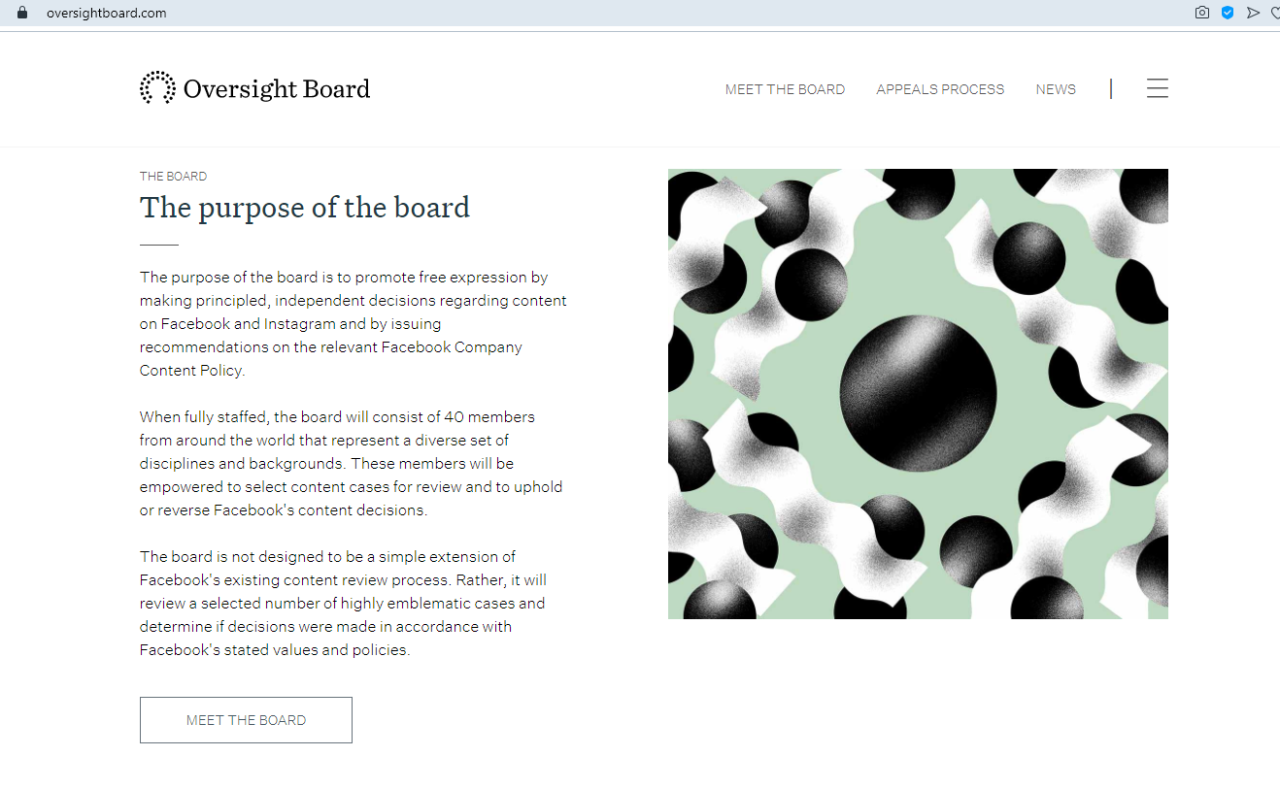This screenshot has width=1280, height=789.
Task: Click the small 'THE BOARD' section label
Action: pyautogui.click(x=173, y=176)
